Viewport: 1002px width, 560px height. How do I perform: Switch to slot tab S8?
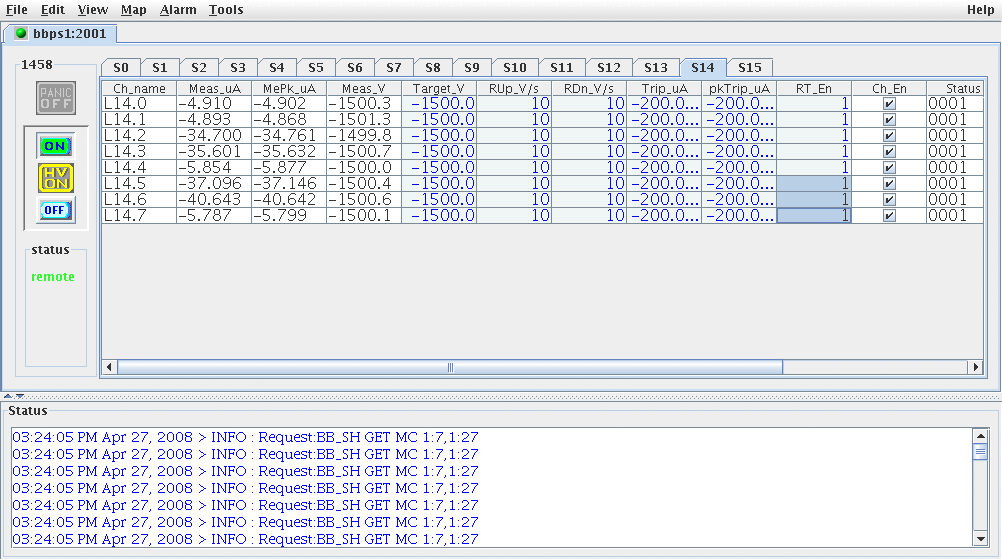pos(433,68)
